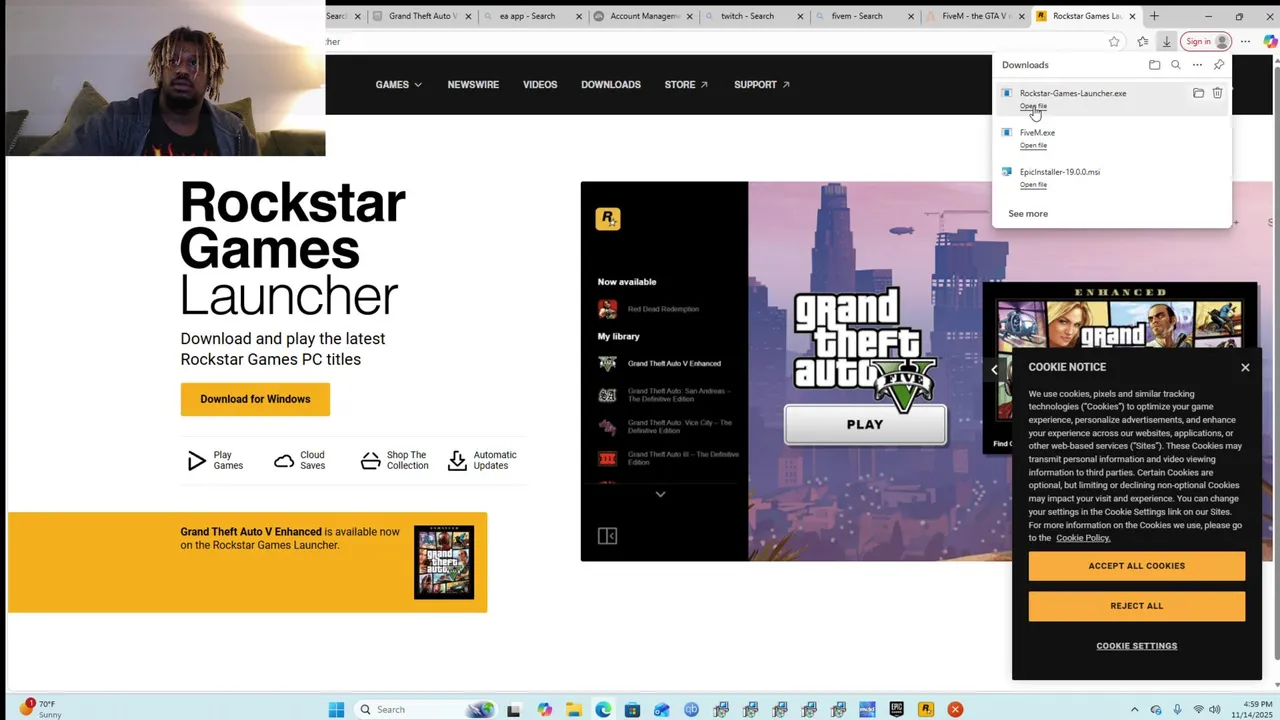
Task: Open Edge settings and more menu
Action: pos(1245,42)
